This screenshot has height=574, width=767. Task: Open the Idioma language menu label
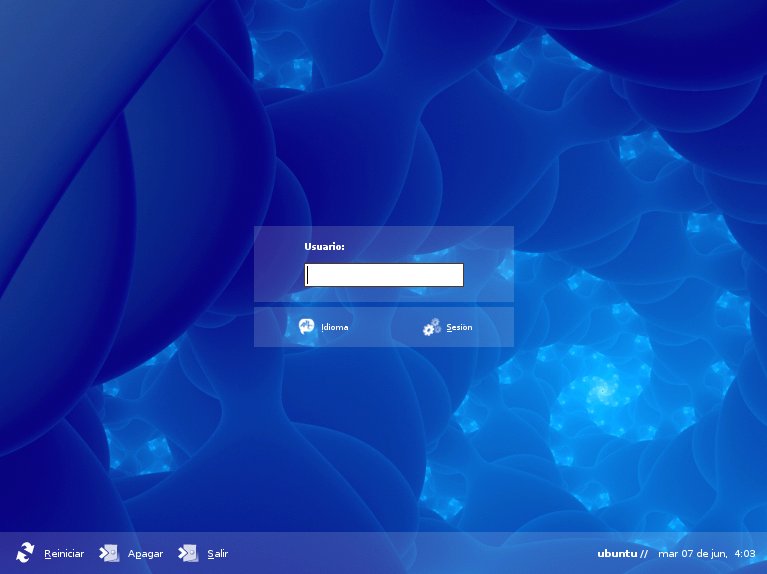(x=335, y=327)
